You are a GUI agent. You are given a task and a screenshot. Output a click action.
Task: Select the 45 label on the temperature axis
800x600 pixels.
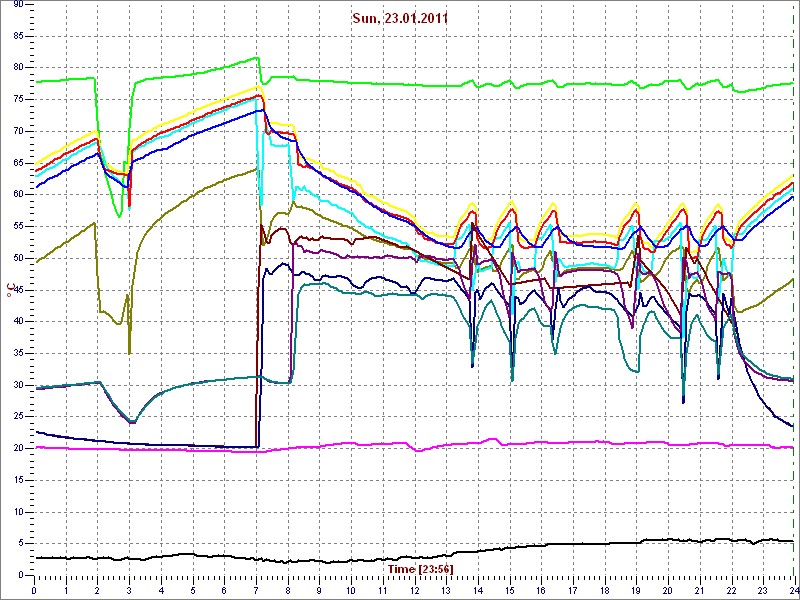[x=18, y=290]
